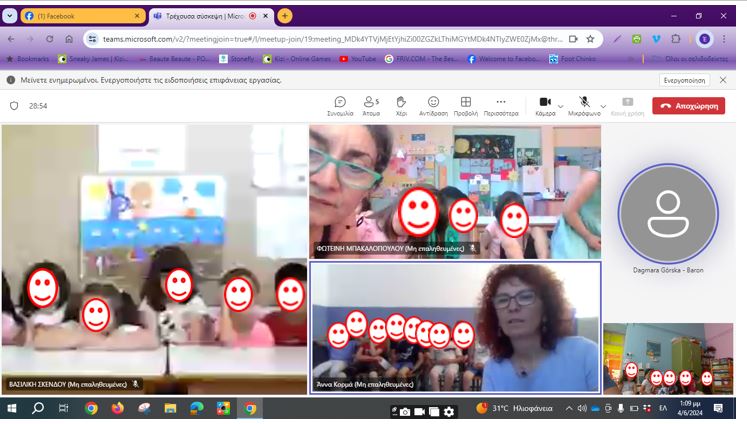Screen dimensions: 747x424
Task: Raise hand with the Χέρι button
Action: click(x=401, y=105)
